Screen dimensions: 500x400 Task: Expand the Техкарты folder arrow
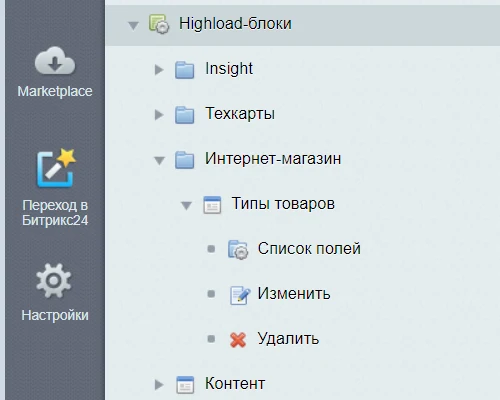159,115
